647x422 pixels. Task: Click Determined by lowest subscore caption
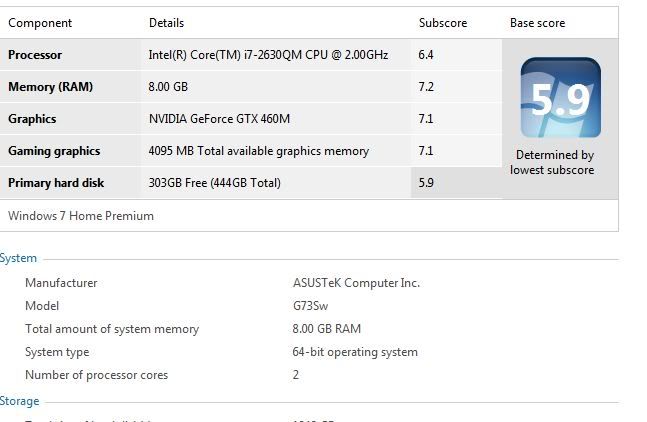[553, 162]
